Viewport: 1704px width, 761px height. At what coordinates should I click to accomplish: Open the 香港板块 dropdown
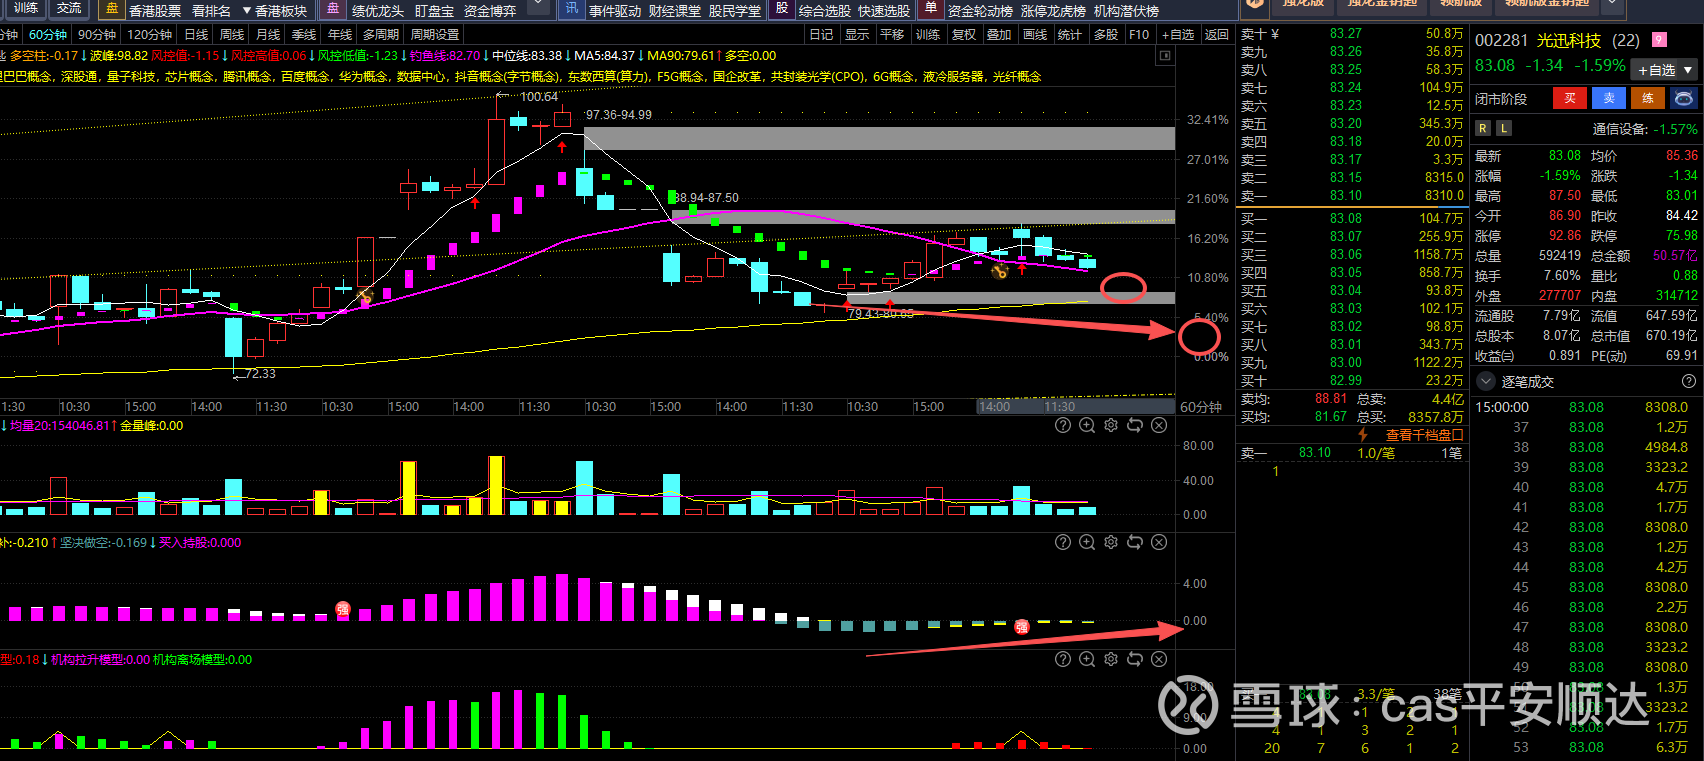[x=275, y=10]
